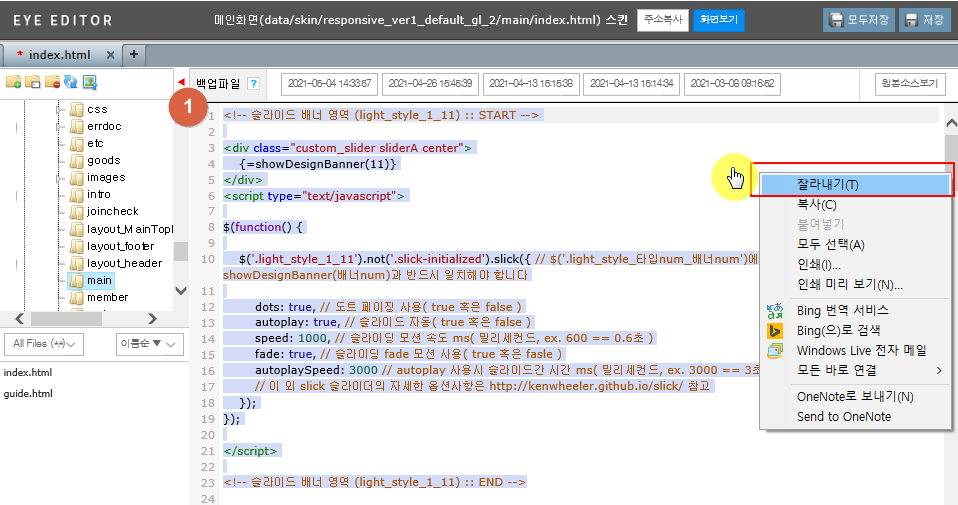Load backup 2021-04-13 16:14:34
Viewport: 958px width, 505px height.
point(632,84)
